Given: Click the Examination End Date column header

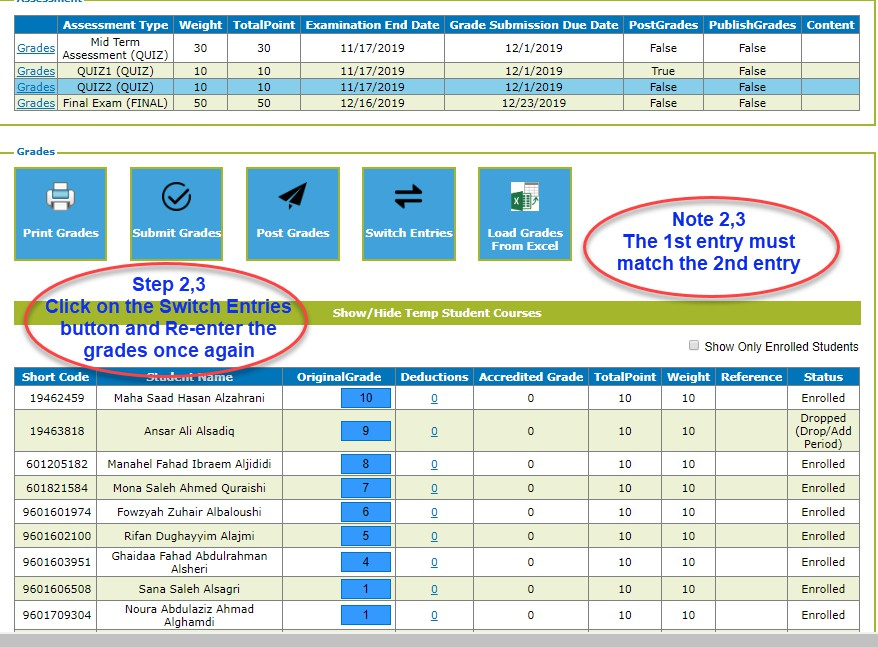Looking at the screenshot, I should [372, 25].
